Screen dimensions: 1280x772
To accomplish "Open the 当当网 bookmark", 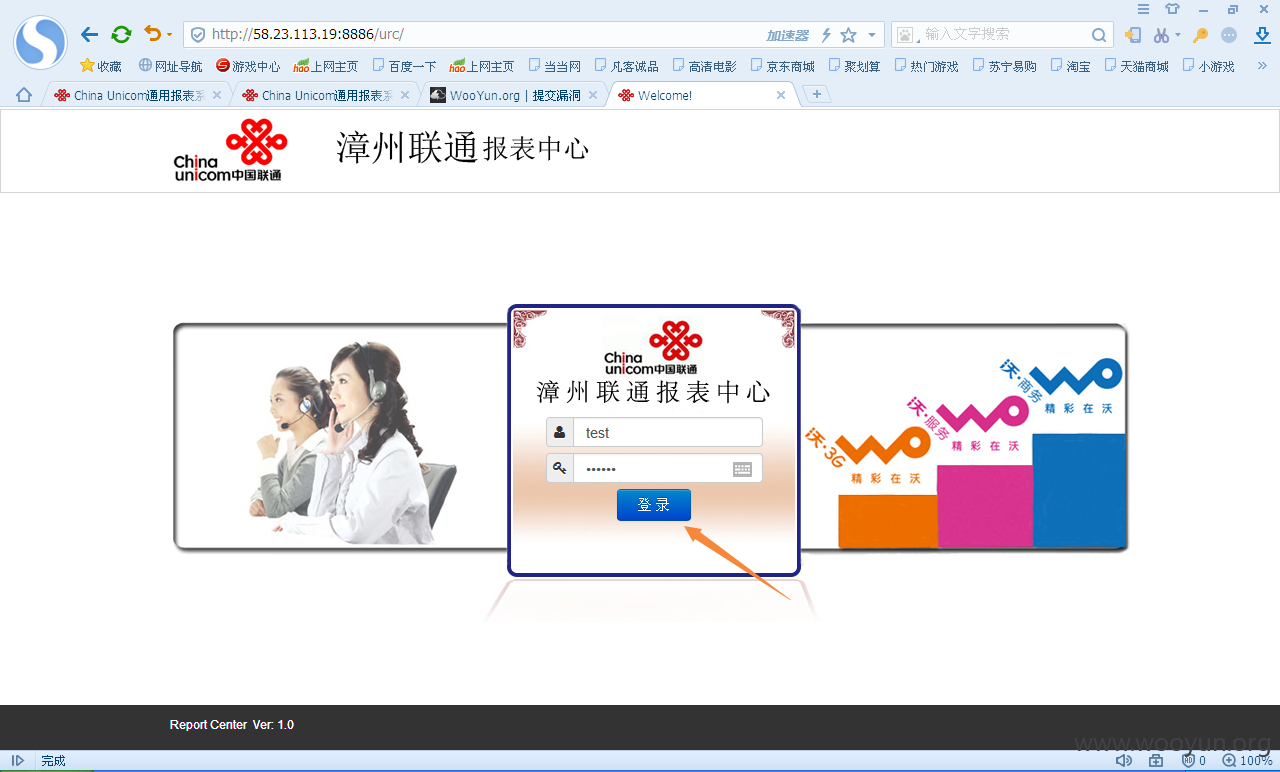I will pyautogui.click(x=554, y=66).
